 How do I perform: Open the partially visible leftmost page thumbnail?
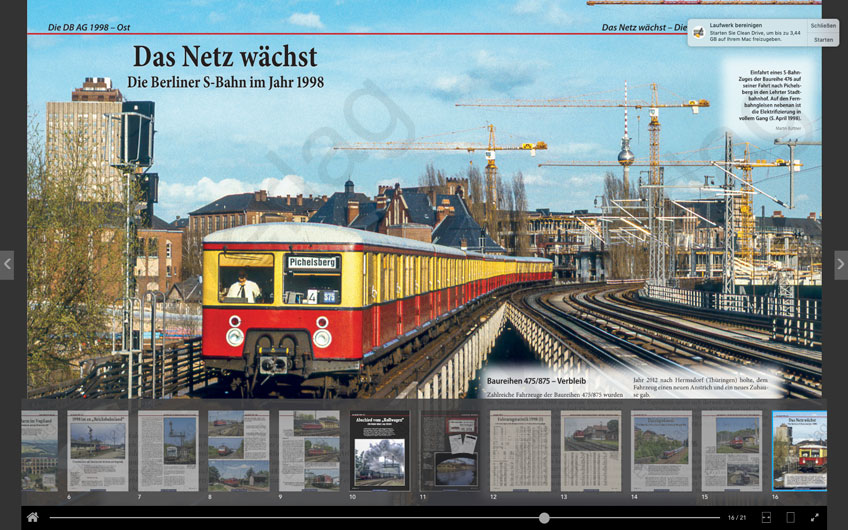(x=39, y=450)
